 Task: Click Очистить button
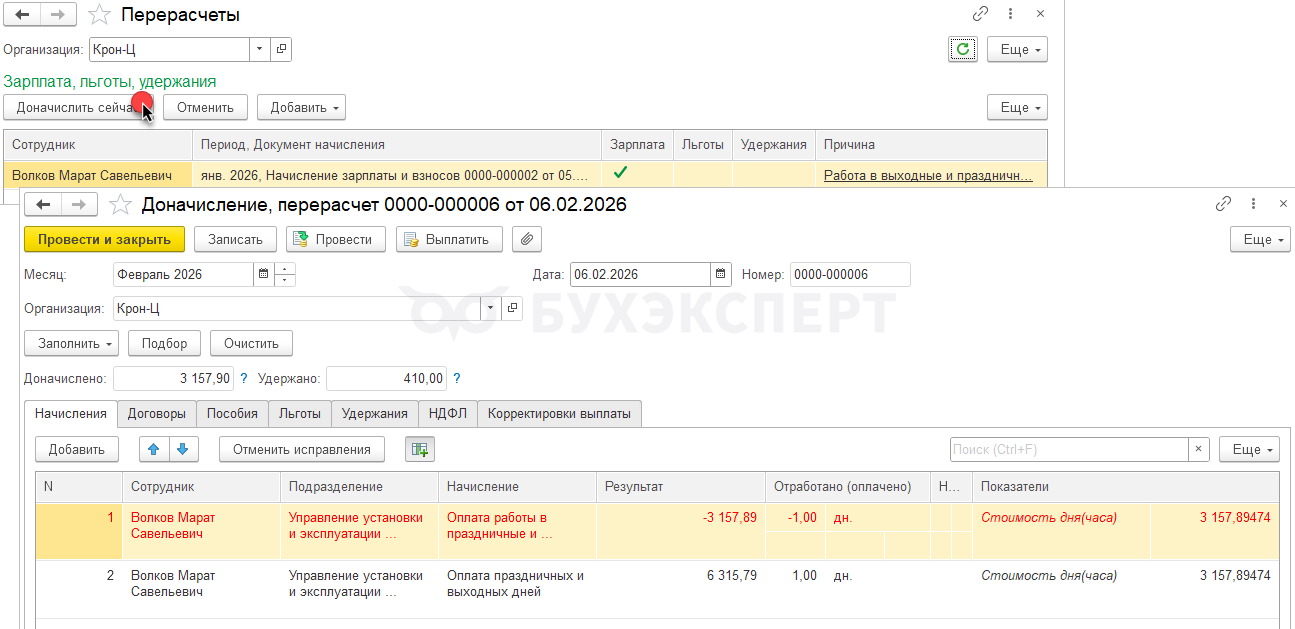(251, 343)
